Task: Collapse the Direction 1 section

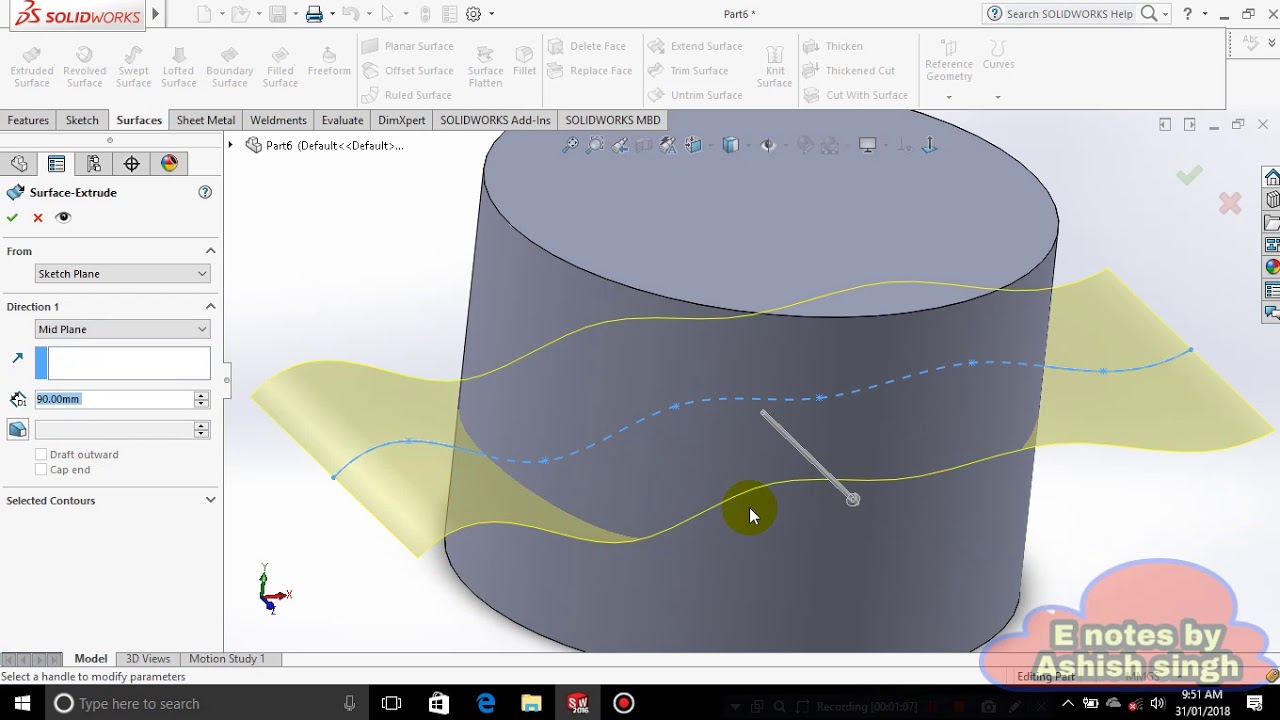Action: pyautogui.click(x=210, y=306)
